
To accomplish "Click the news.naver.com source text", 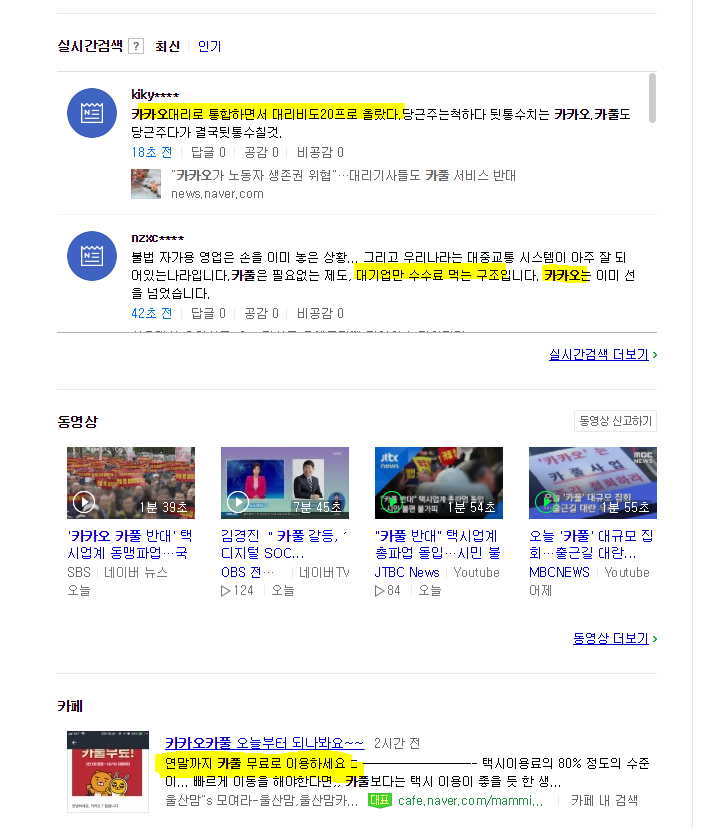I will click(x=217, y=194).
